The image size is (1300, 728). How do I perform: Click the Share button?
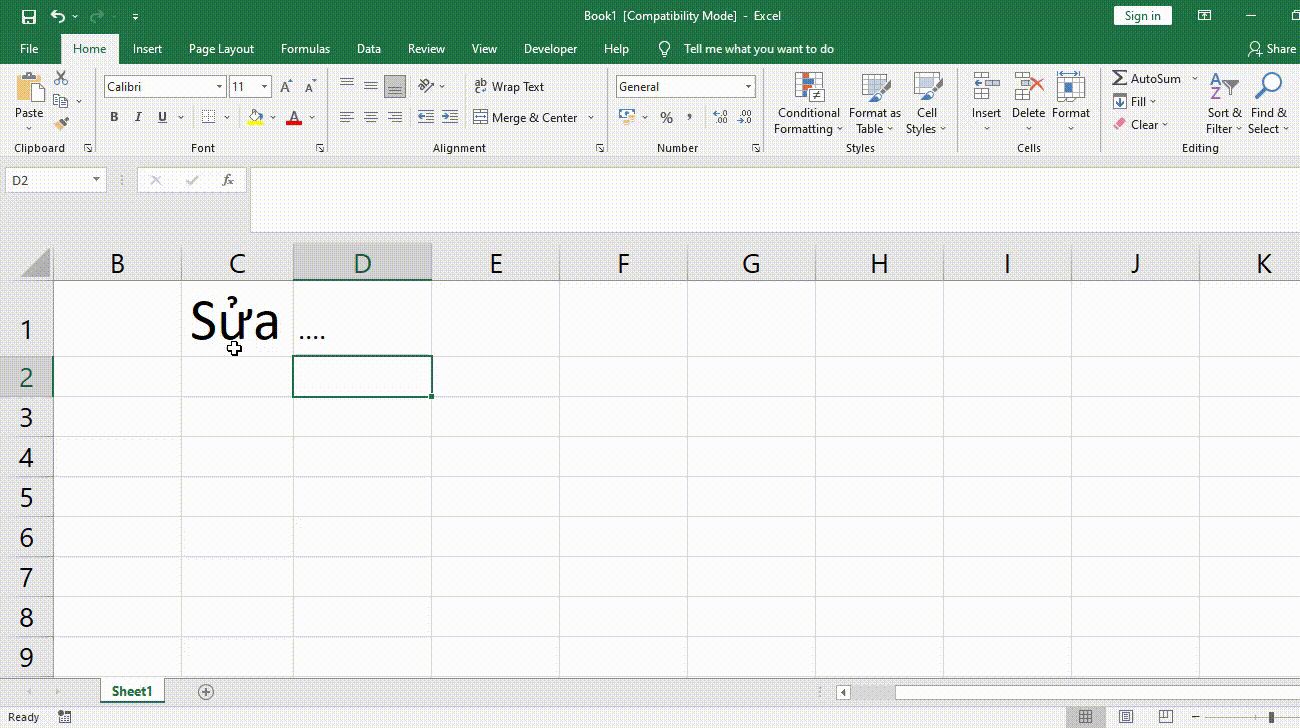(1271, 49)
